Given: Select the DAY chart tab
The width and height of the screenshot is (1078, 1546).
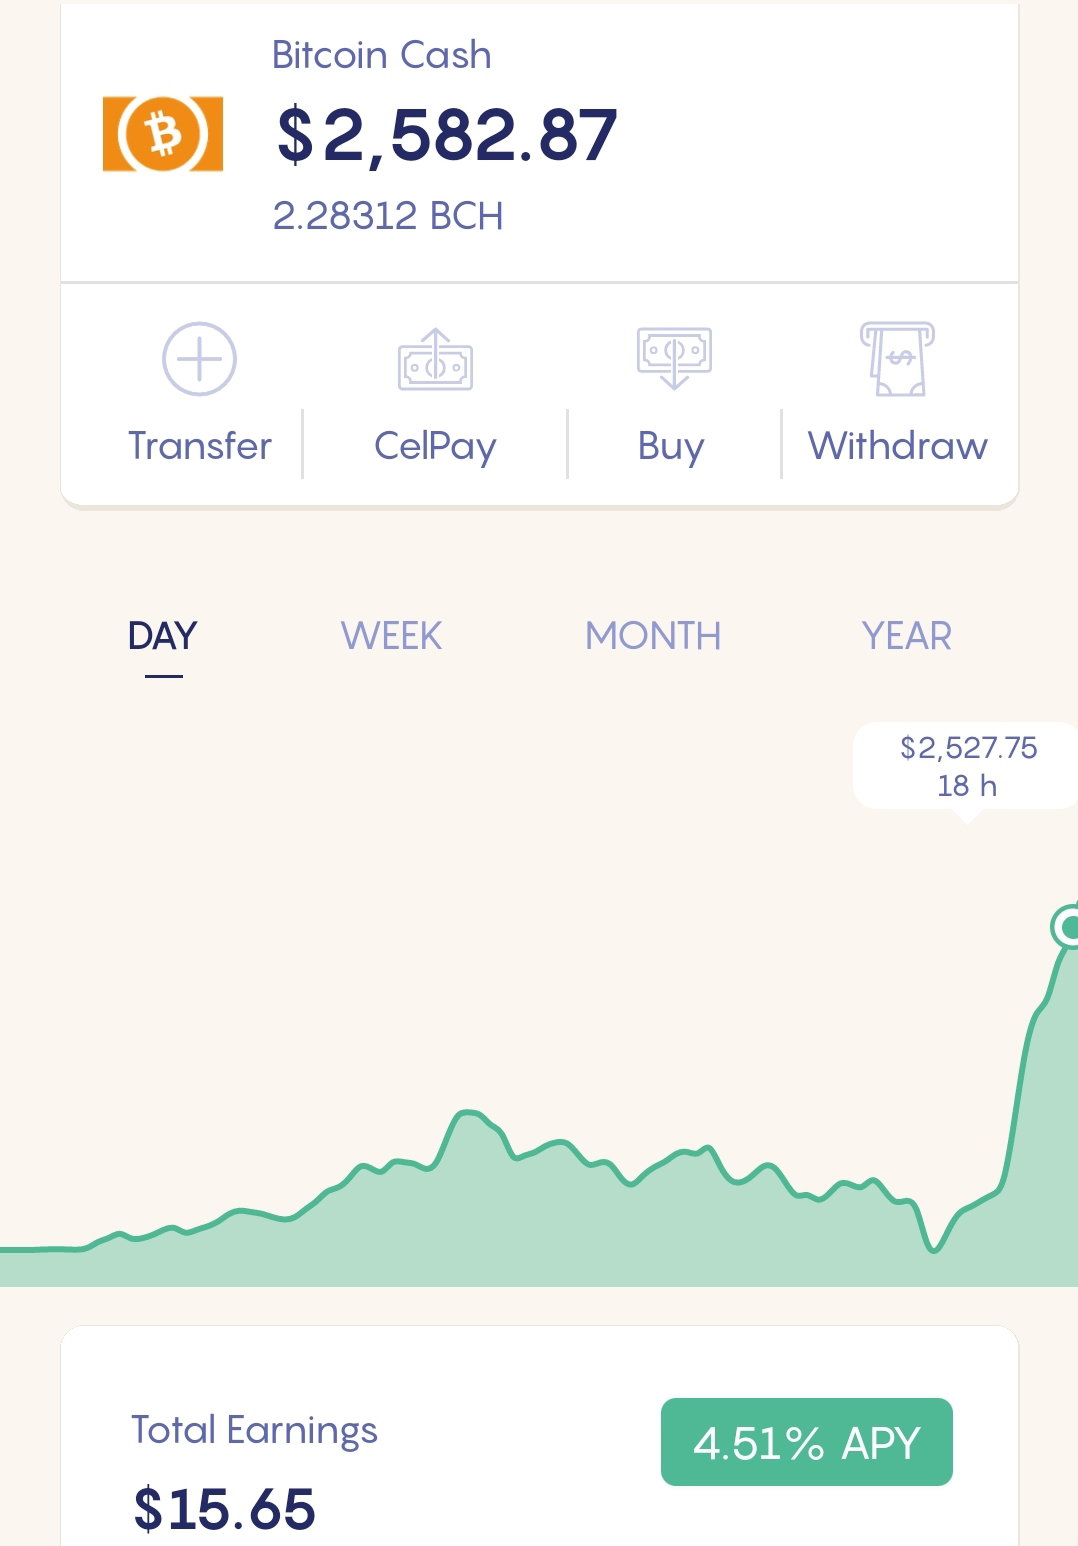Looking at the screenshot, I should [x=163, y=636].
